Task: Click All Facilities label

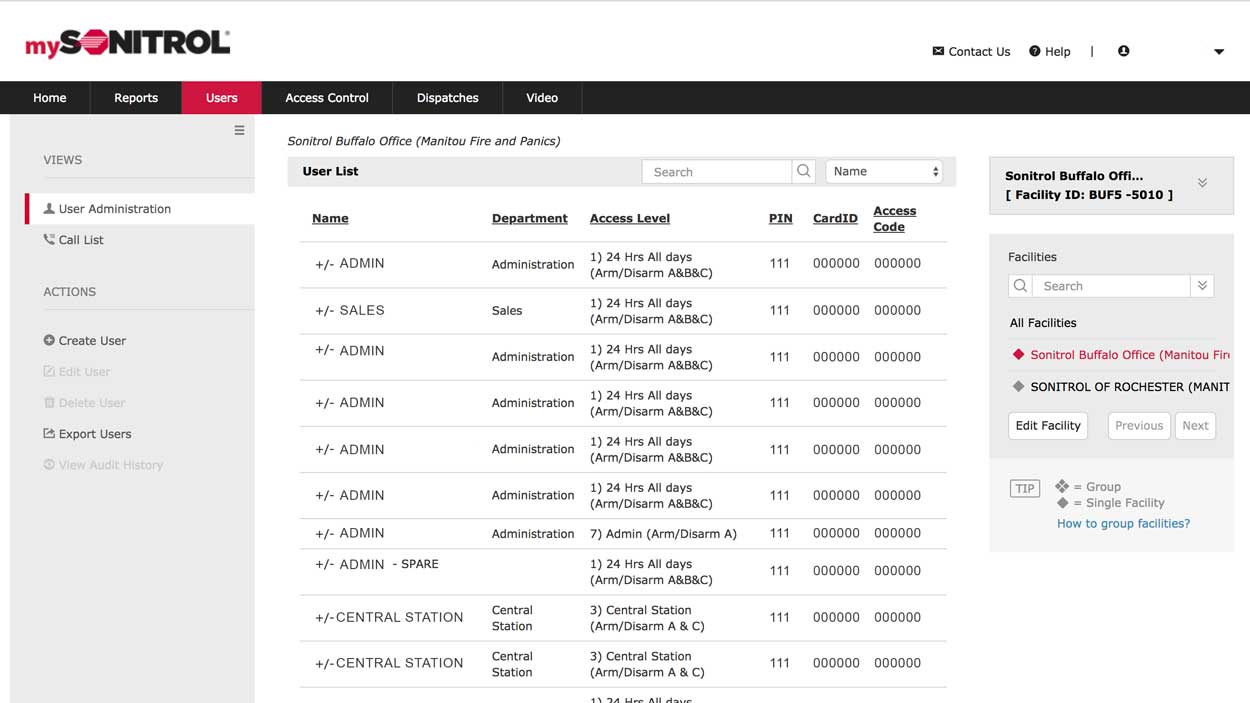Action: [x=1043, y=323]
